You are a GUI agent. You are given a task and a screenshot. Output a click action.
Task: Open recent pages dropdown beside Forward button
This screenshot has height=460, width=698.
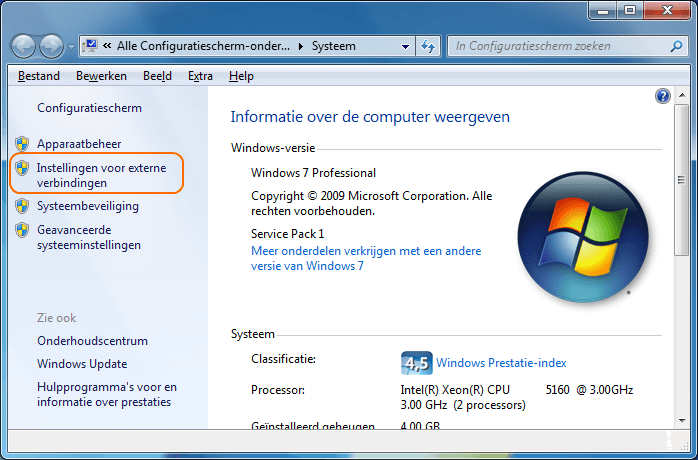tap(71, 47)
